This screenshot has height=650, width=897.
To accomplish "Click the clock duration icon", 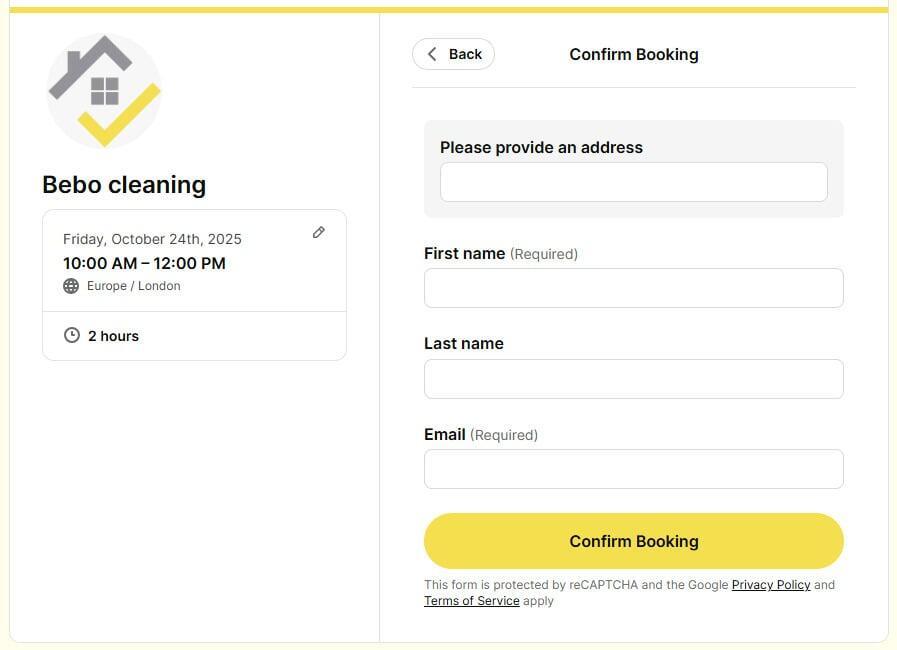I will 72,336.
